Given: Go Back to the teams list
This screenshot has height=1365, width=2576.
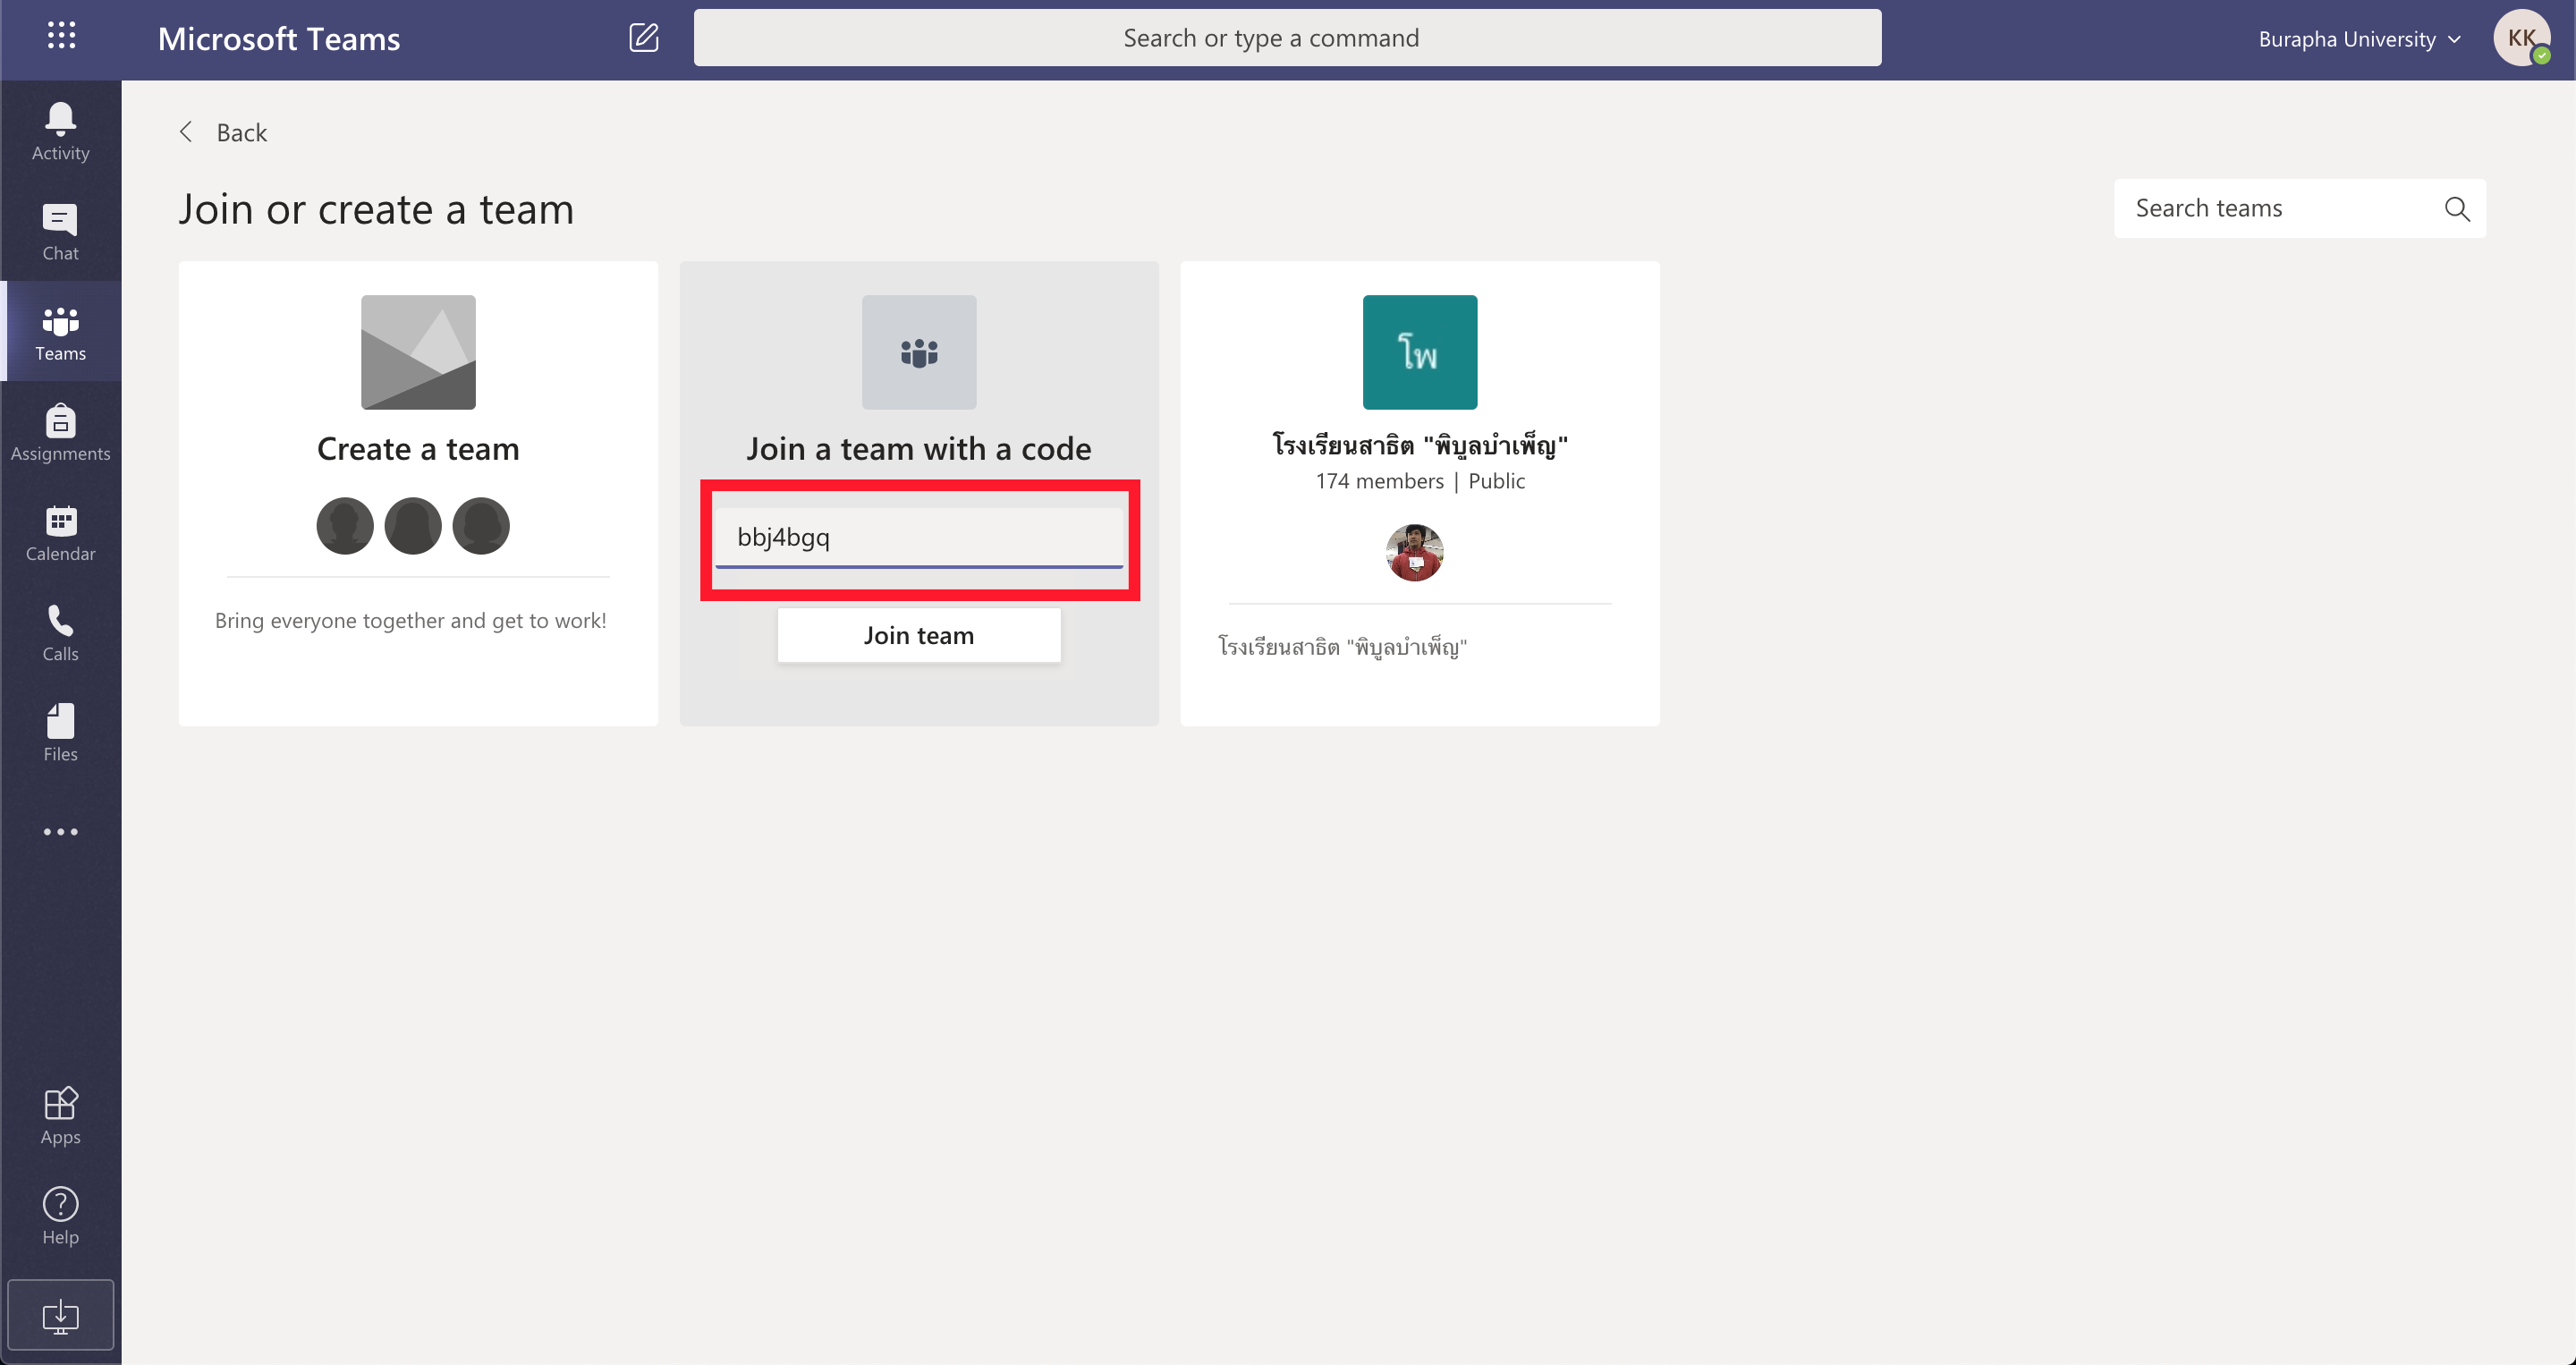Looking at the screenshot, I should tap(223, 132).
